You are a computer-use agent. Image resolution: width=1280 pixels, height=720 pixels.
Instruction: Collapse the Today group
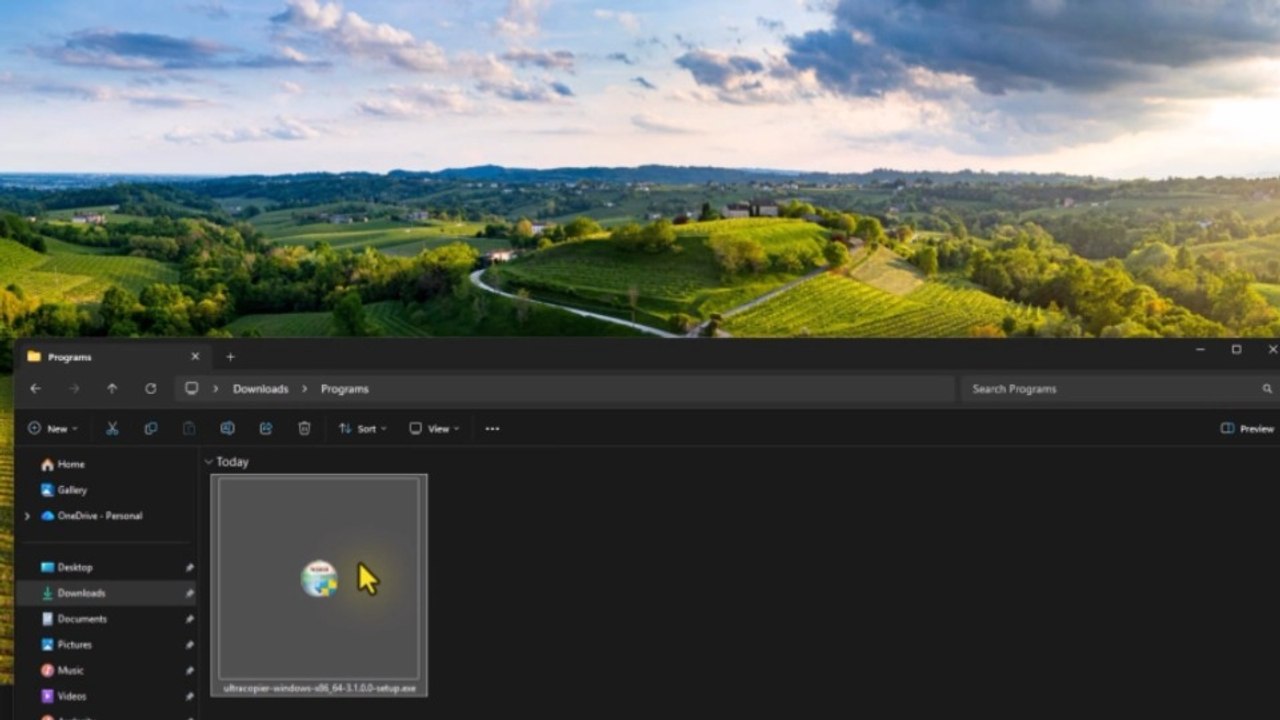click(208, 462)
